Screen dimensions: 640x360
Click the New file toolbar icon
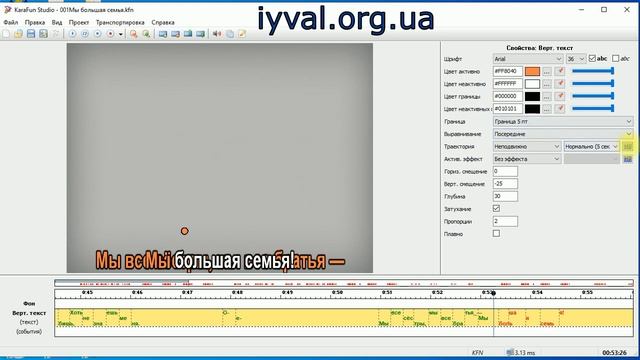click(6, 34)
